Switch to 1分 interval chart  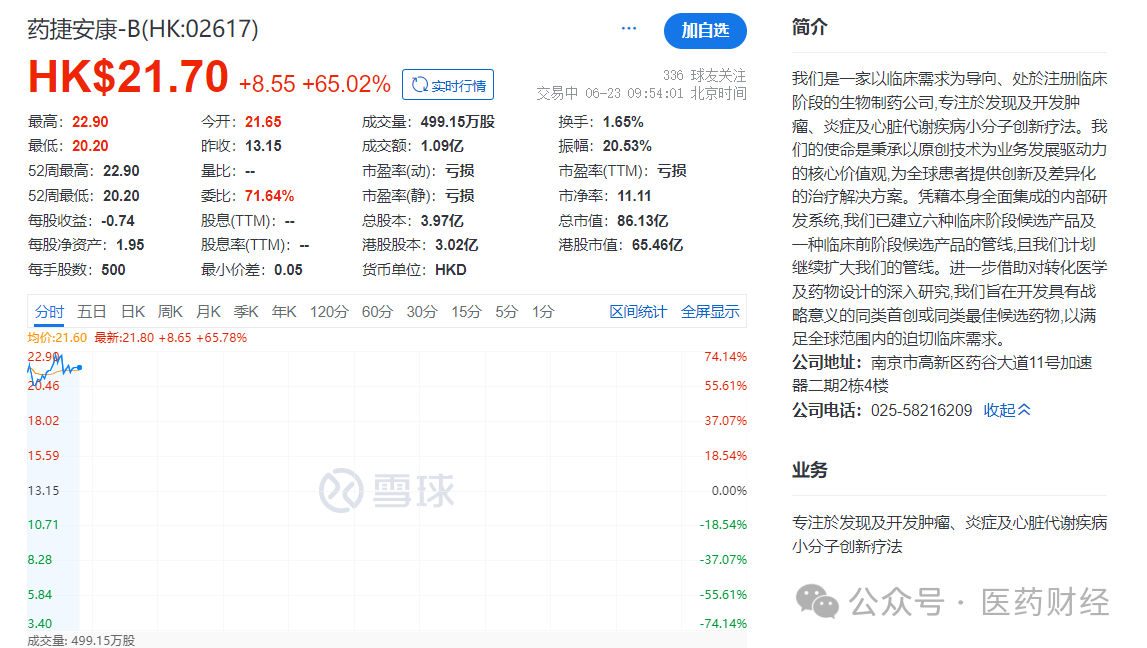pos(543,312)
